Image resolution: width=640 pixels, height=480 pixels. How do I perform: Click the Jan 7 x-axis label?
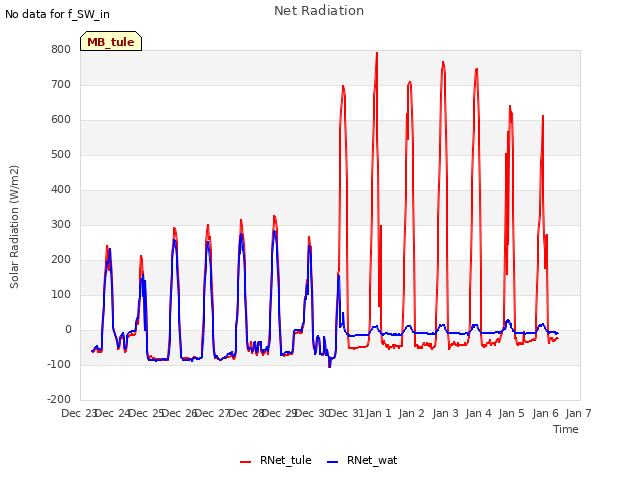click(x=578, y=413)
